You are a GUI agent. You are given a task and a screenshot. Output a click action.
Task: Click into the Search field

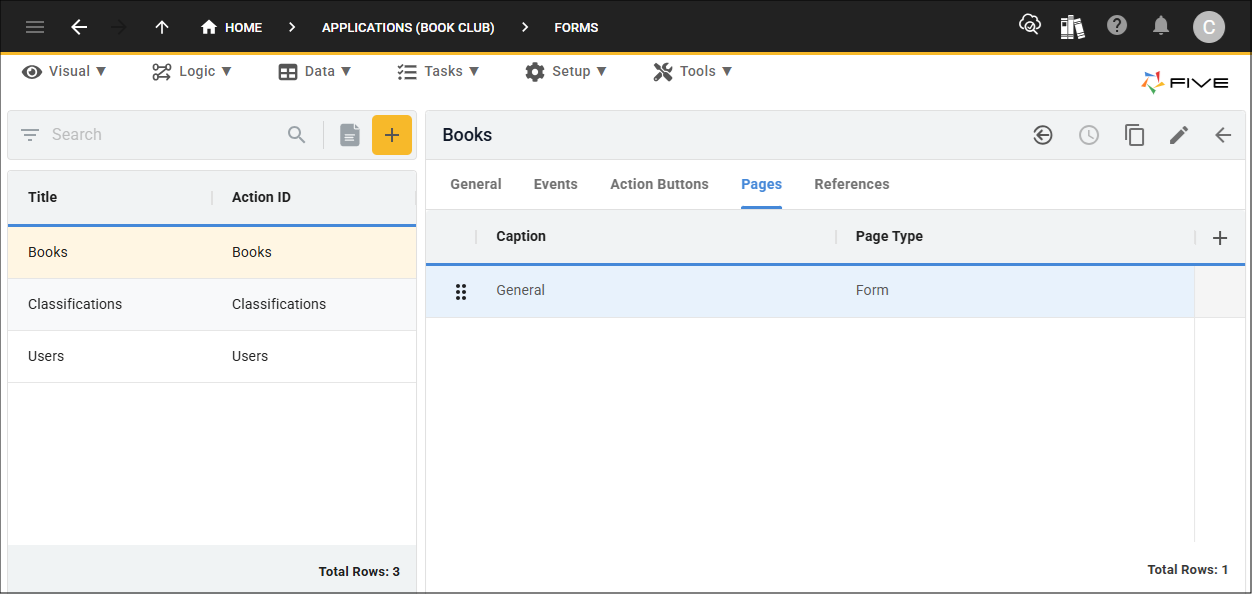(x=165, y=135)
